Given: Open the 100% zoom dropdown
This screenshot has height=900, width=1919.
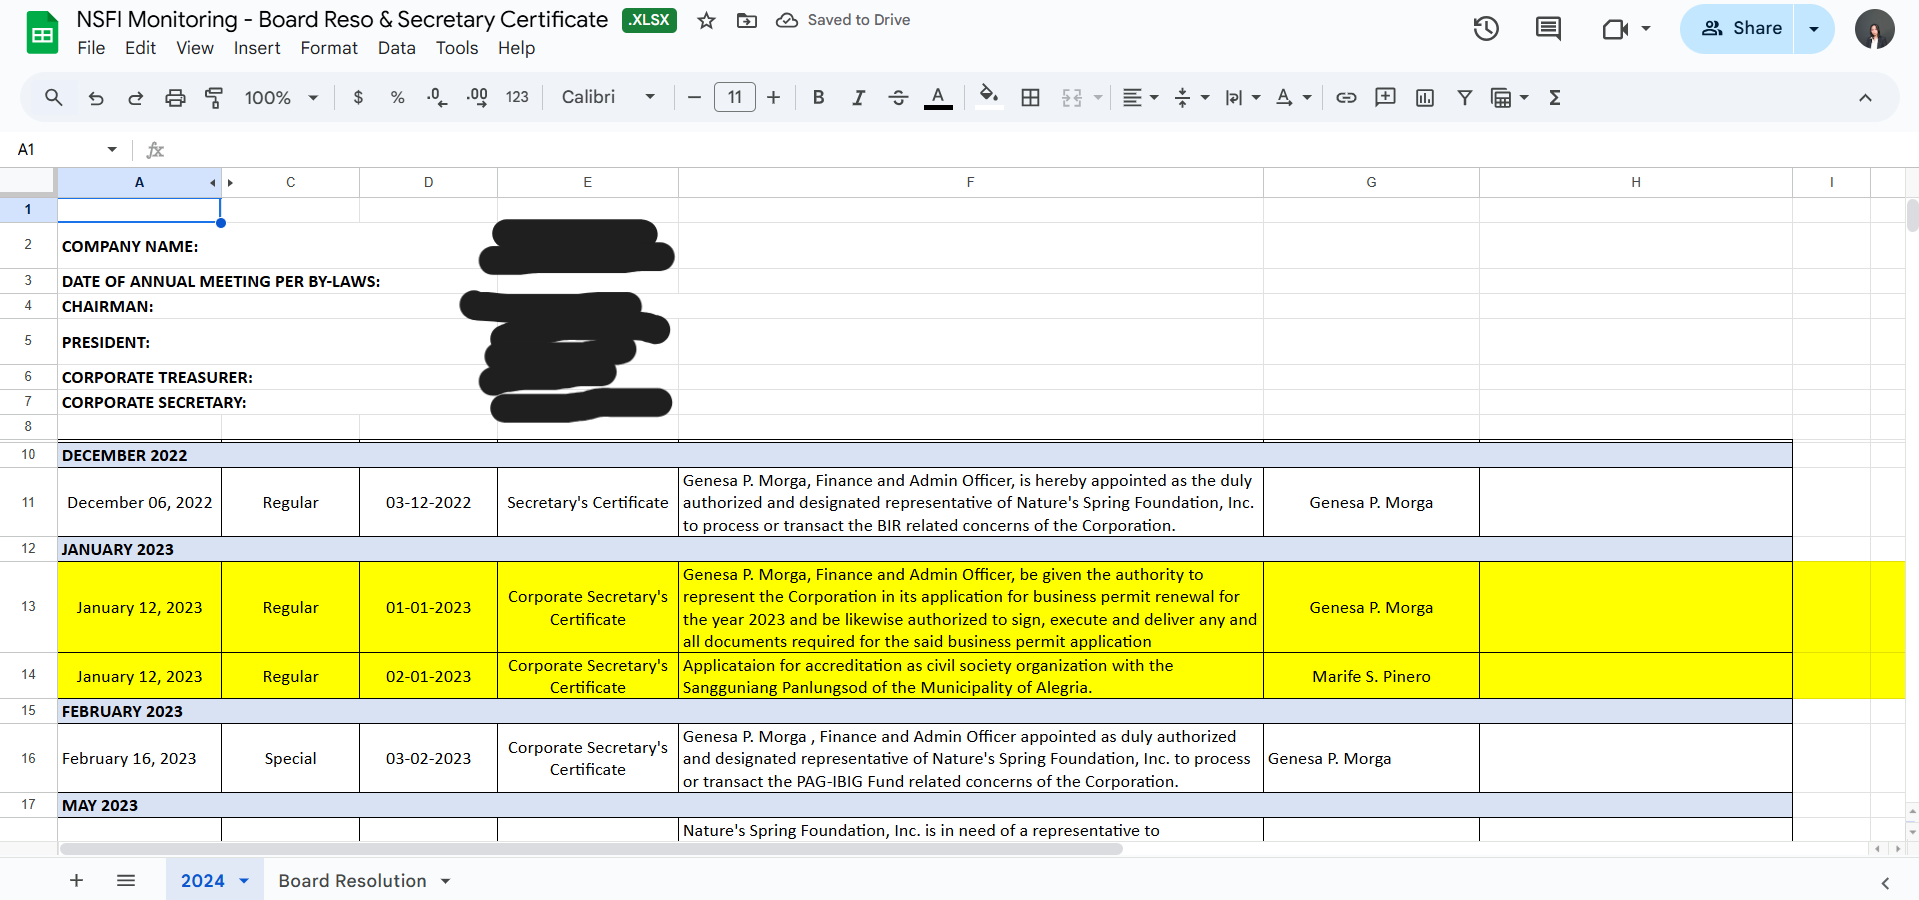Looking at the screenshot, I should coord(281,97).
